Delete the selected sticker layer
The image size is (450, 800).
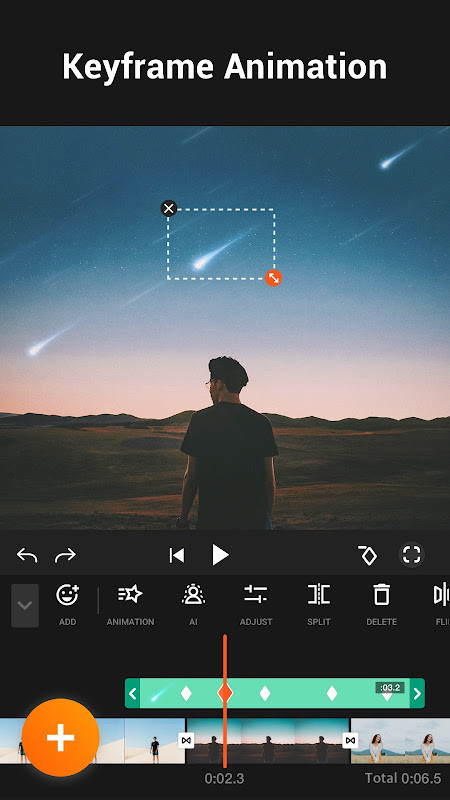coord(382,605)
